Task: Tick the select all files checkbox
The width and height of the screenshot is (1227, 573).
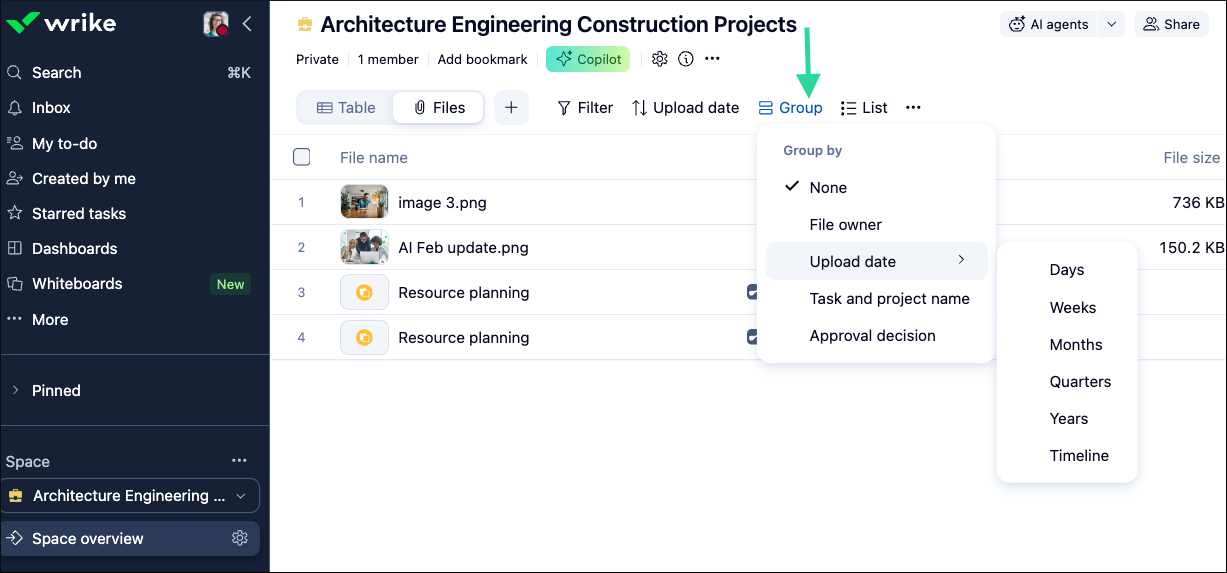Action: [302, 157]
